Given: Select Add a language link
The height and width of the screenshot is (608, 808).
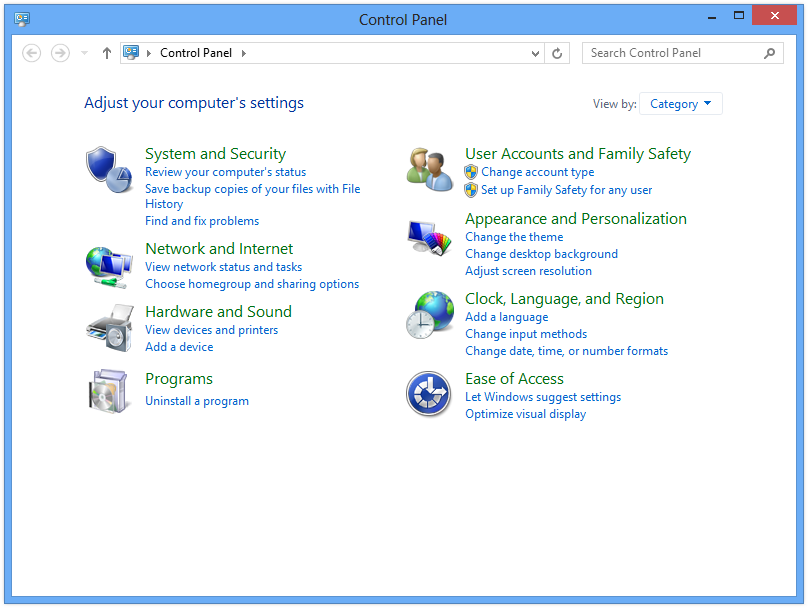Looking at the screenshot, I should coord(507,317).
